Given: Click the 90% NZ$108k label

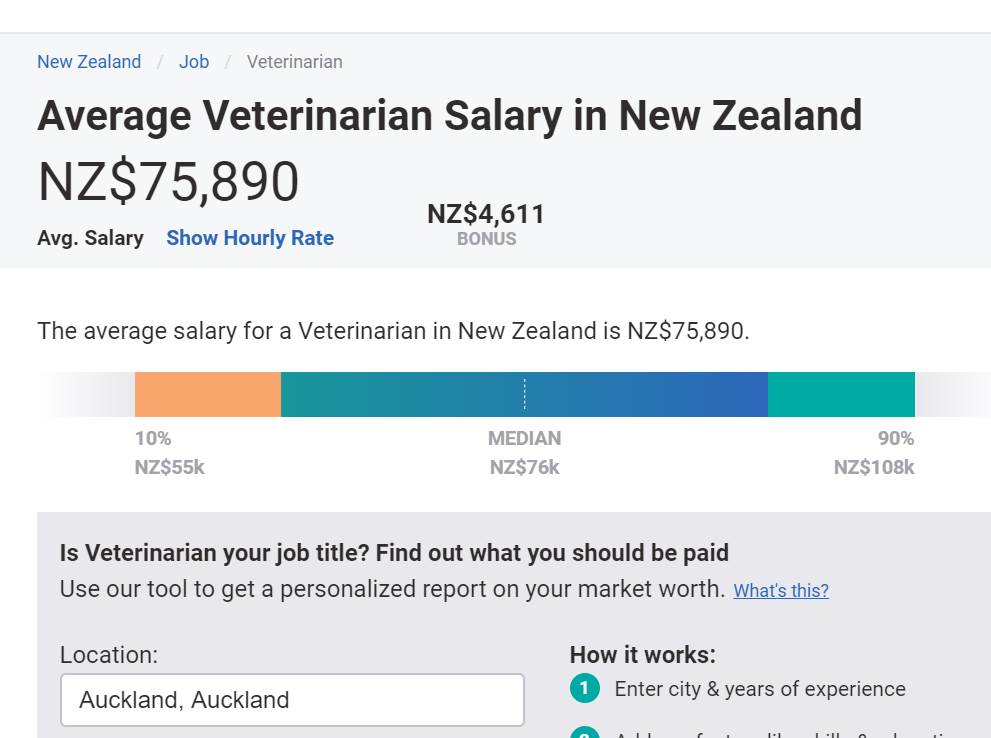Looking at the screenshot, I should coord(875,453).
